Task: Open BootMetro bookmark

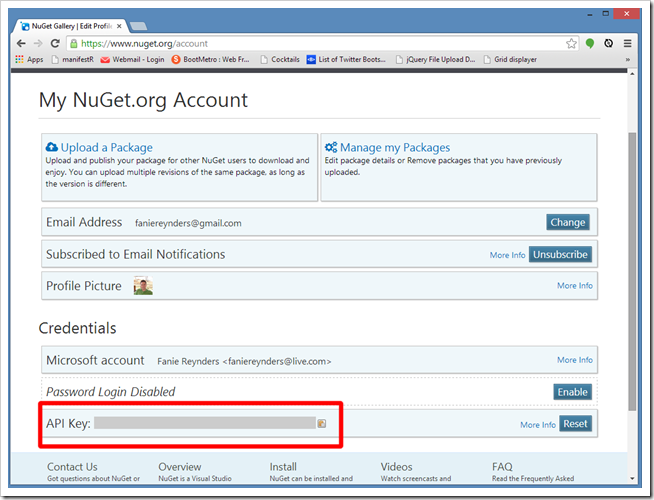Action: coord(211,59)
